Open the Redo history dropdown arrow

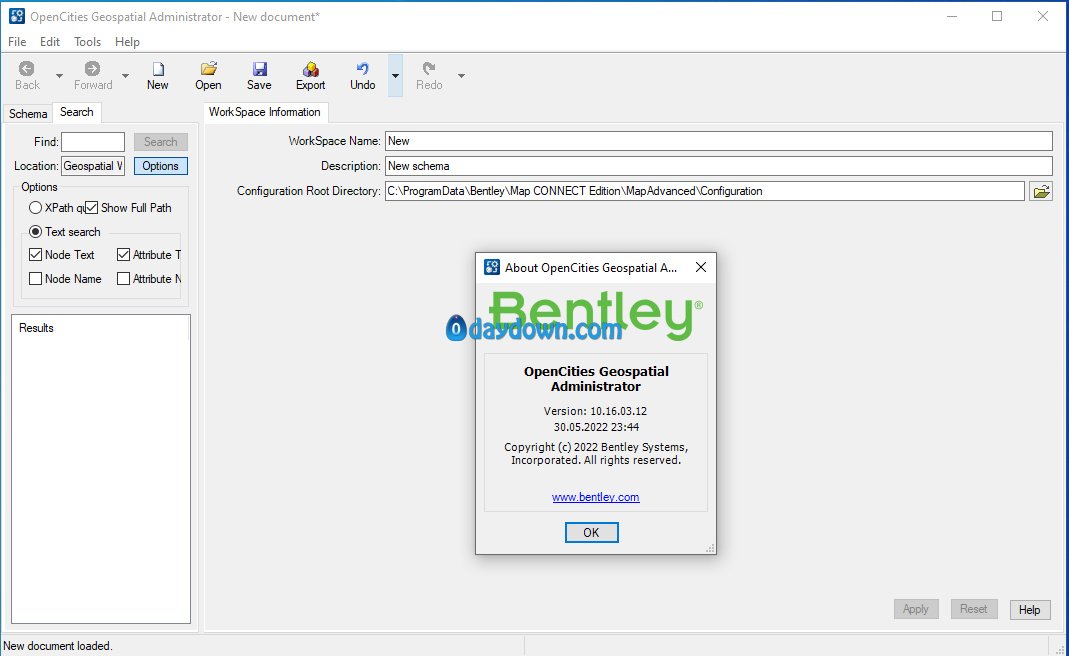(x=462, y=76)
